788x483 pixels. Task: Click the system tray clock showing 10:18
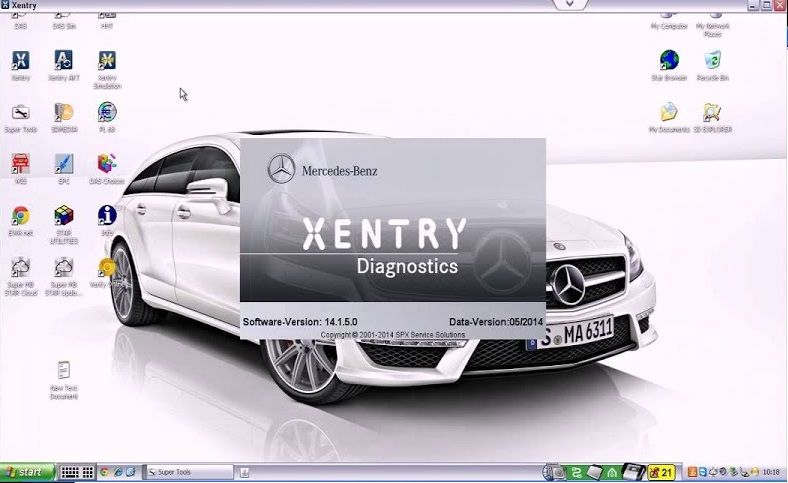pyautogui.click(x=771, y=472)
